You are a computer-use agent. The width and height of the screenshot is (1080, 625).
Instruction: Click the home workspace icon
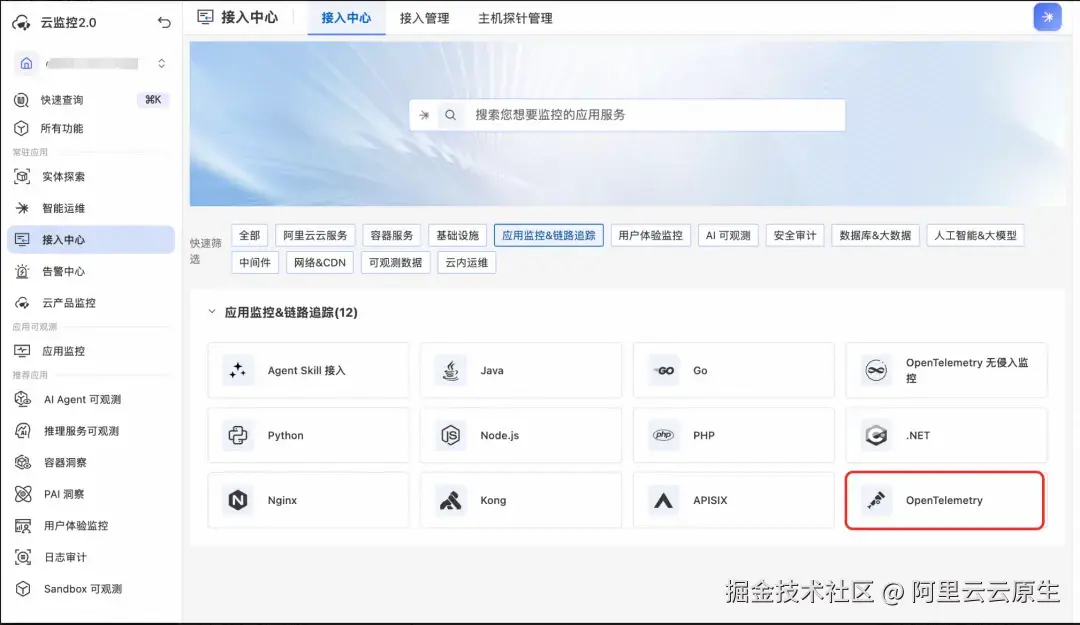point(26,63)
